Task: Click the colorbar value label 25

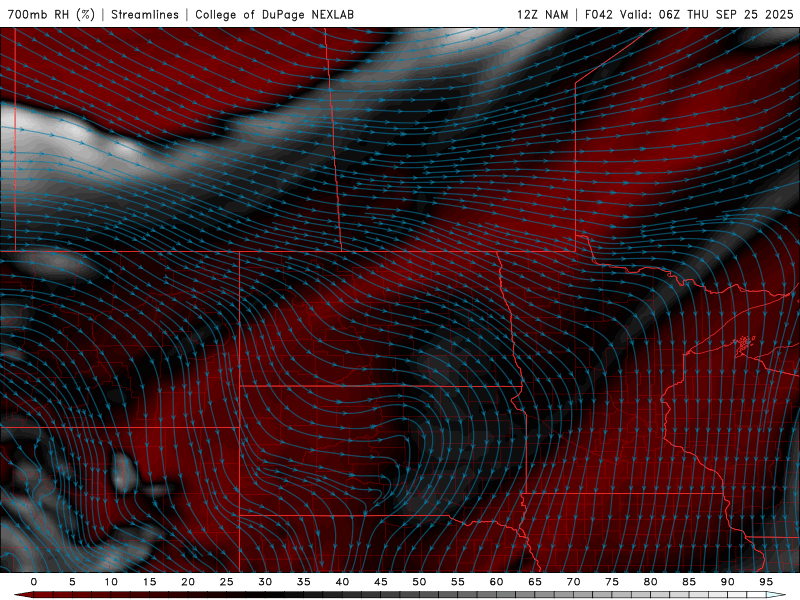Action: pyautogui.click(x=227, y=582)
